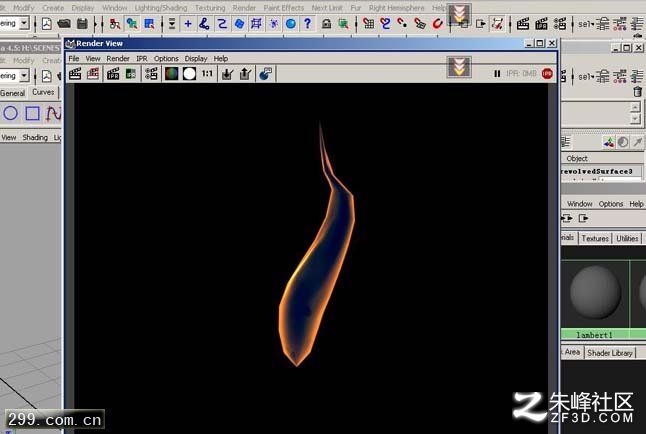This screenshot has width=646, height=434.
Task: Click 1:1 real size button in Render View
Action: [x=207, y=74]
